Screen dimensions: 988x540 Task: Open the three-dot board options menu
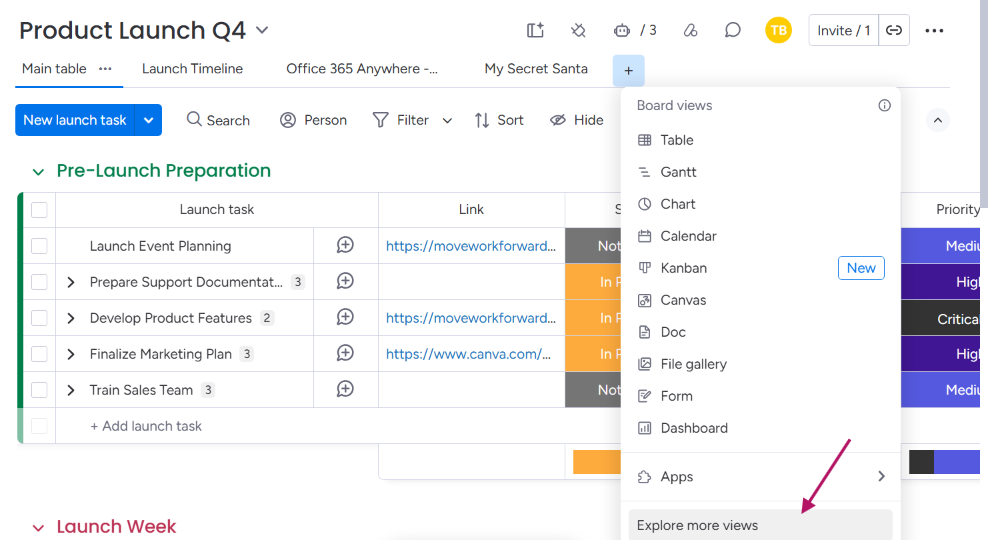(x=934, y=30)
